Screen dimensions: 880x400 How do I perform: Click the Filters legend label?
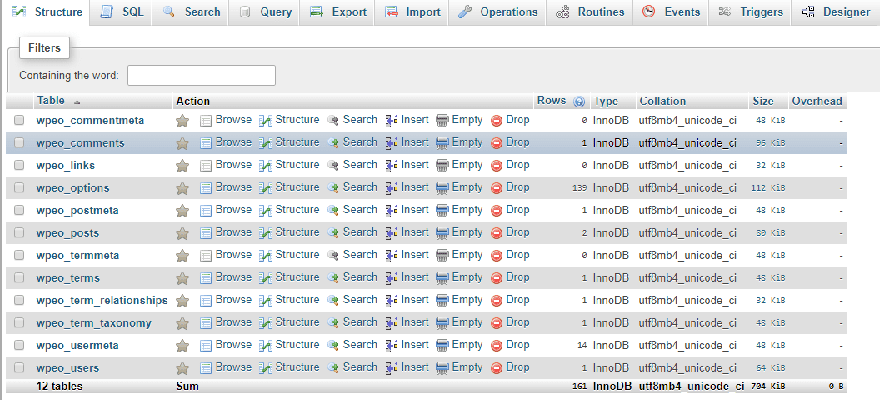(44, 48)
